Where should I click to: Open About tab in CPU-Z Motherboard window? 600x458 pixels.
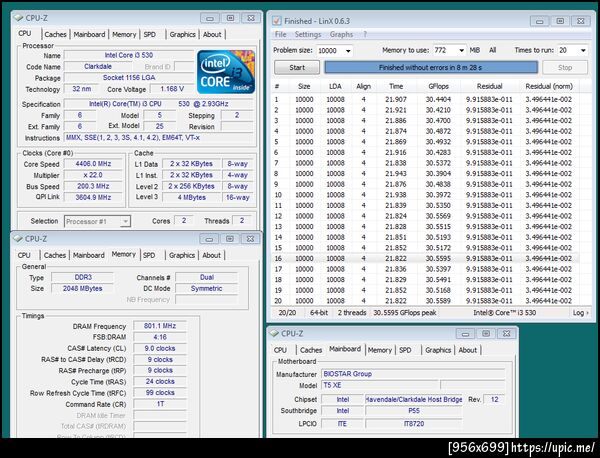pos(468,350)
